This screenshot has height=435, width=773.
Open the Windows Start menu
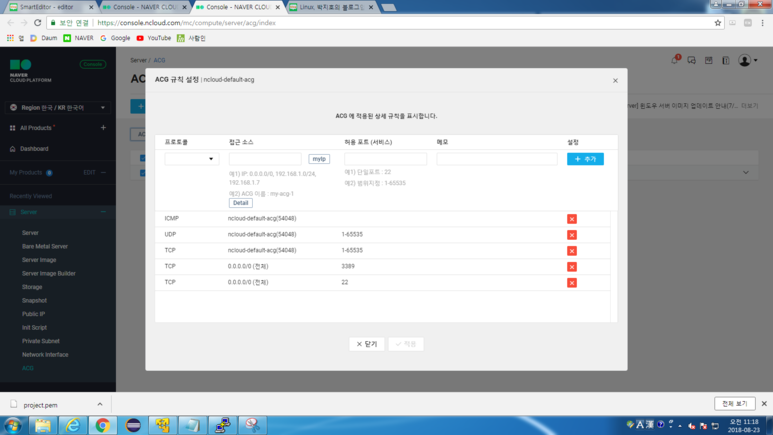[x=12, y=425]
